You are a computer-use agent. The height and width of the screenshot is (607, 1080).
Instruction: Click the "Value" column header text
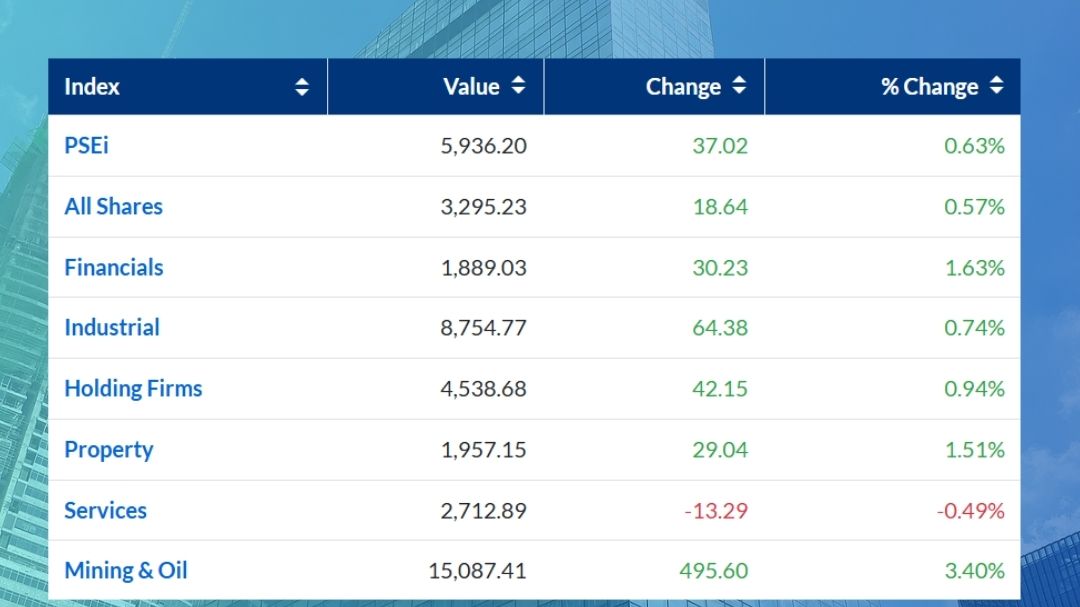(x=471, y=87)
